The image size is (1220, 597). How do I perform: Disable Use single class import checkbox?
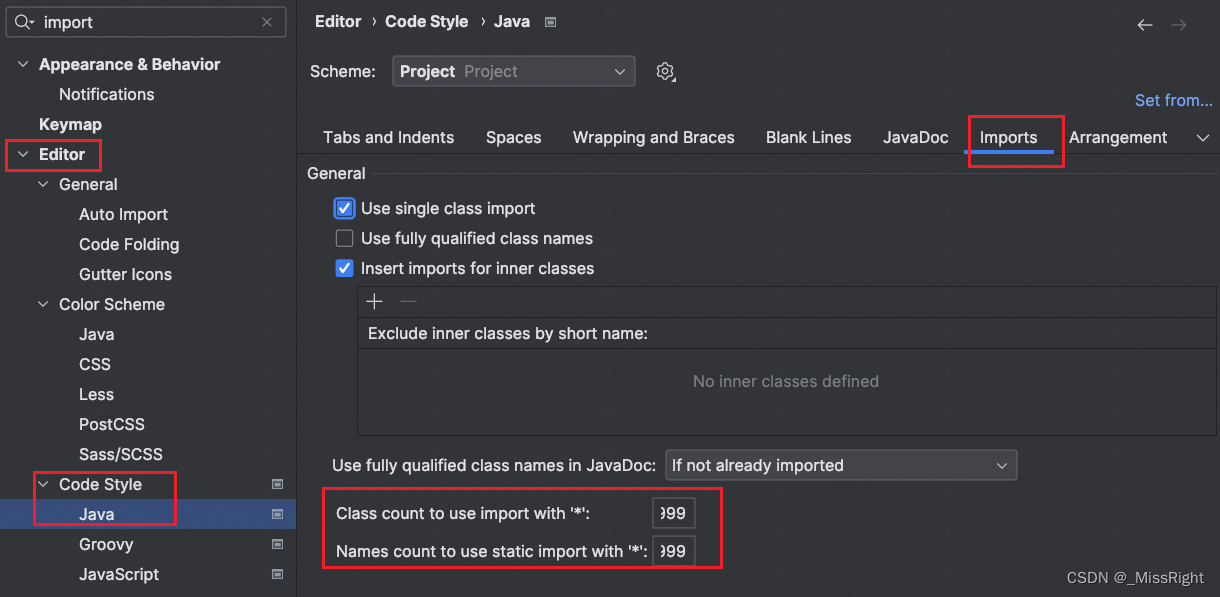tap(345, 208)
